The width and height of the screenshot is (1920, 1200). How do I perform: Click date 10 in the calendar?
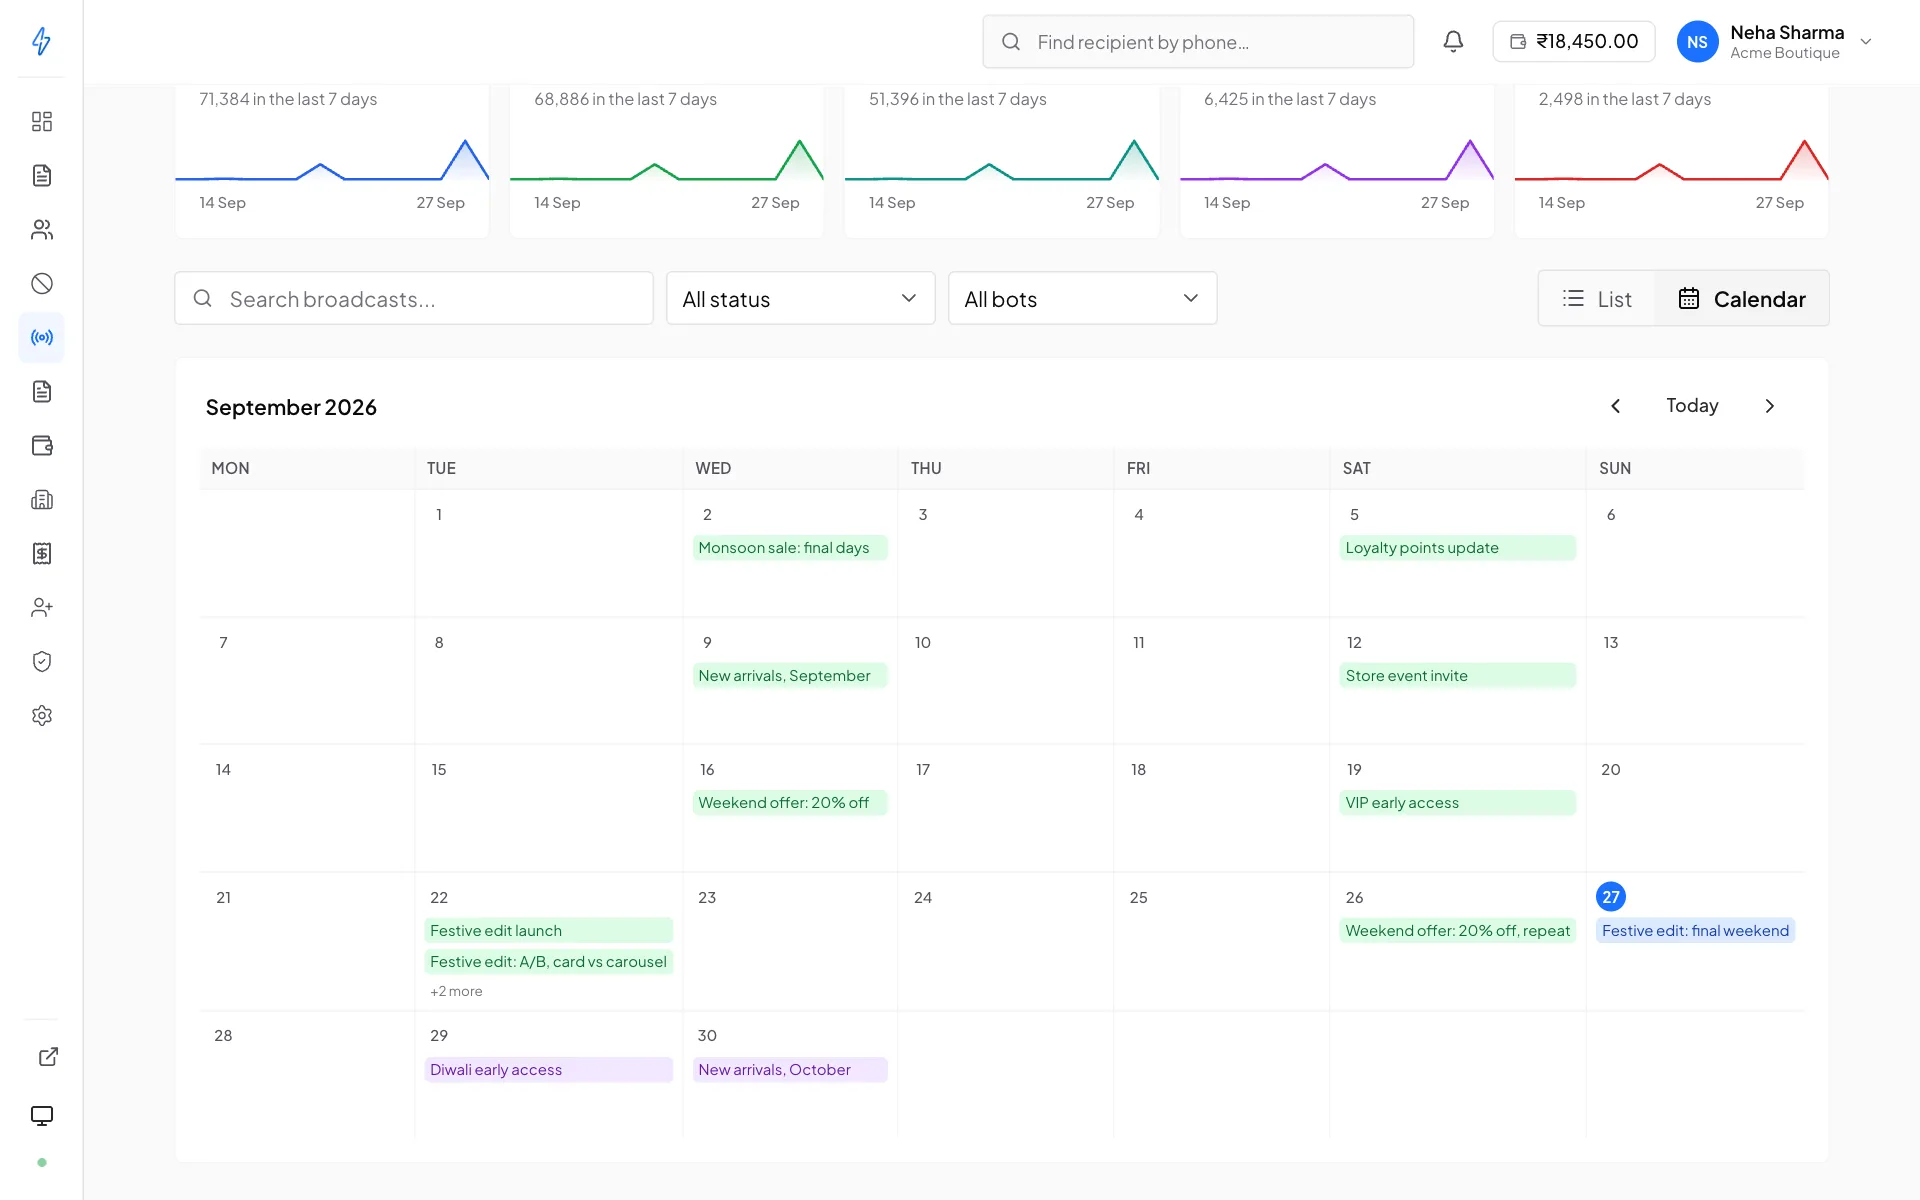(922, 642)
